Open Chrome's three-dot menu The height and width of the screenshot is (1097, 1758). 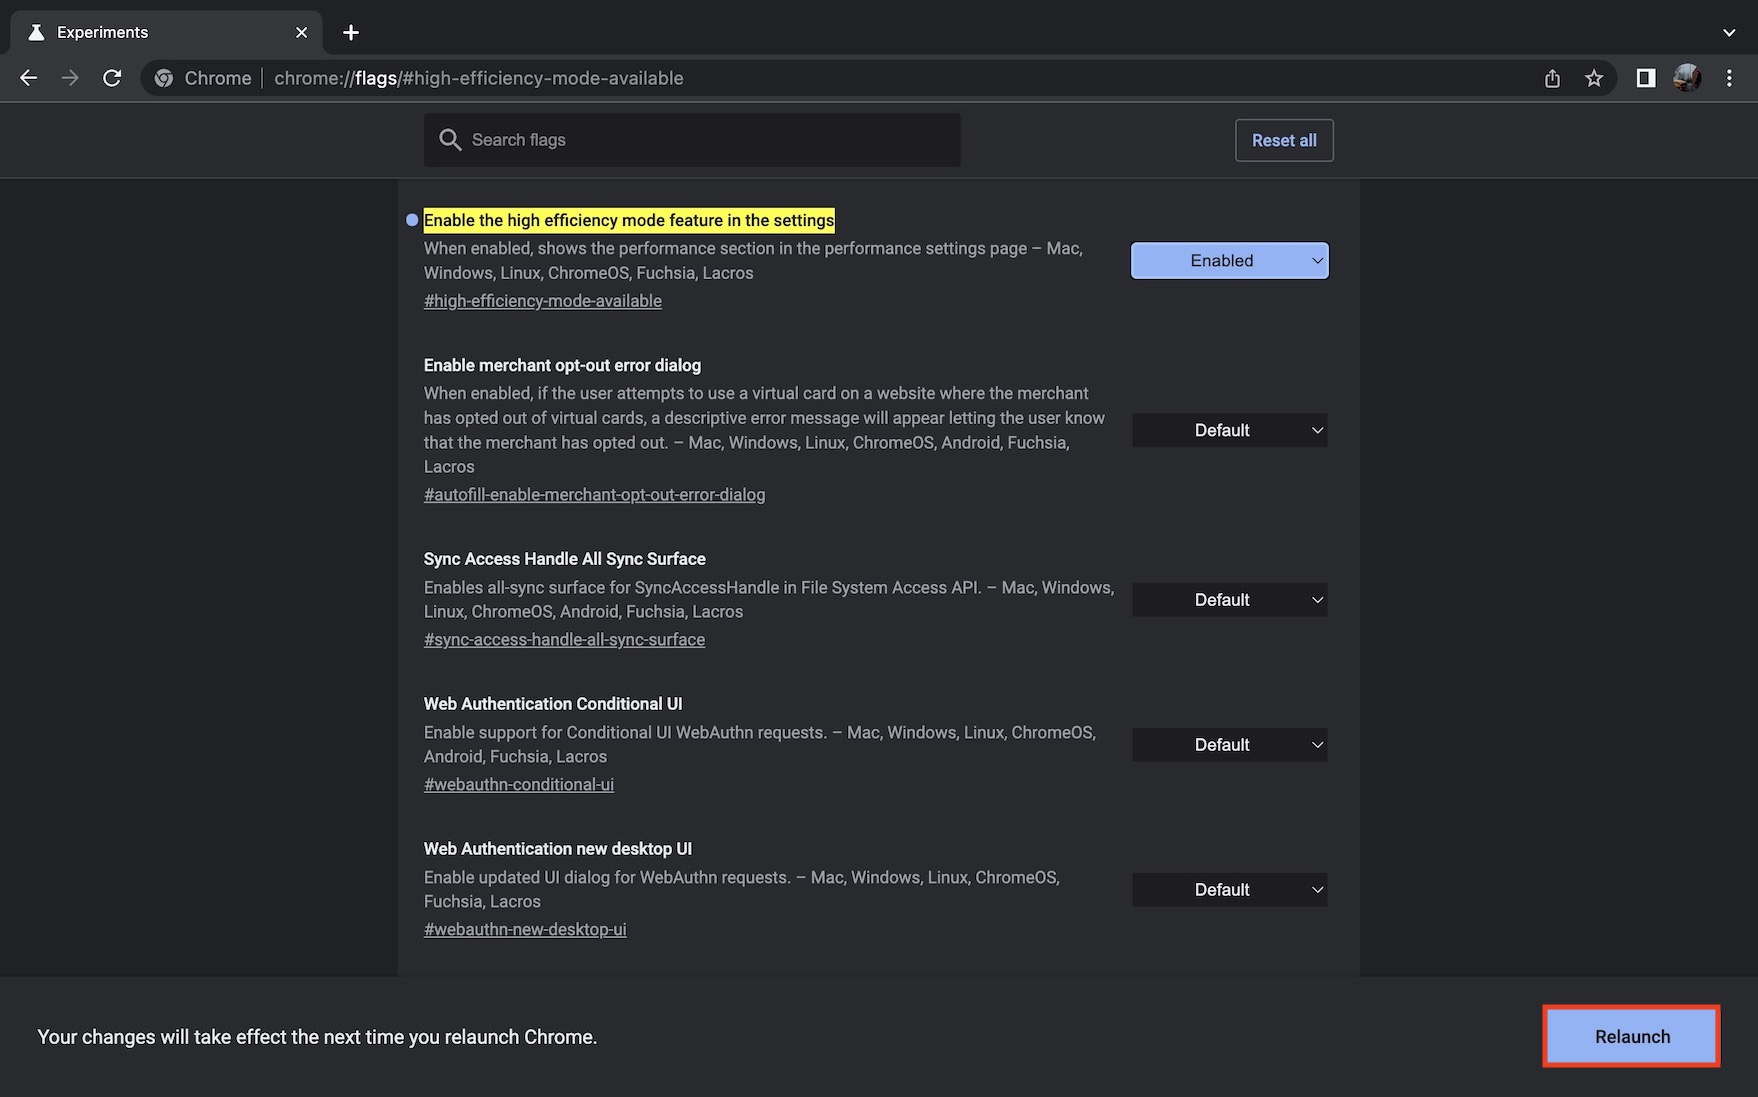point(1729,78)
